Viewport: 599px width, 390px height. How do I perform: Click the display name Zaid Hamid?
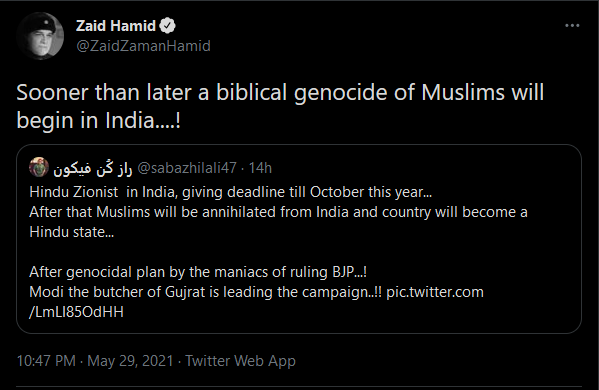[x=116, y=26]
